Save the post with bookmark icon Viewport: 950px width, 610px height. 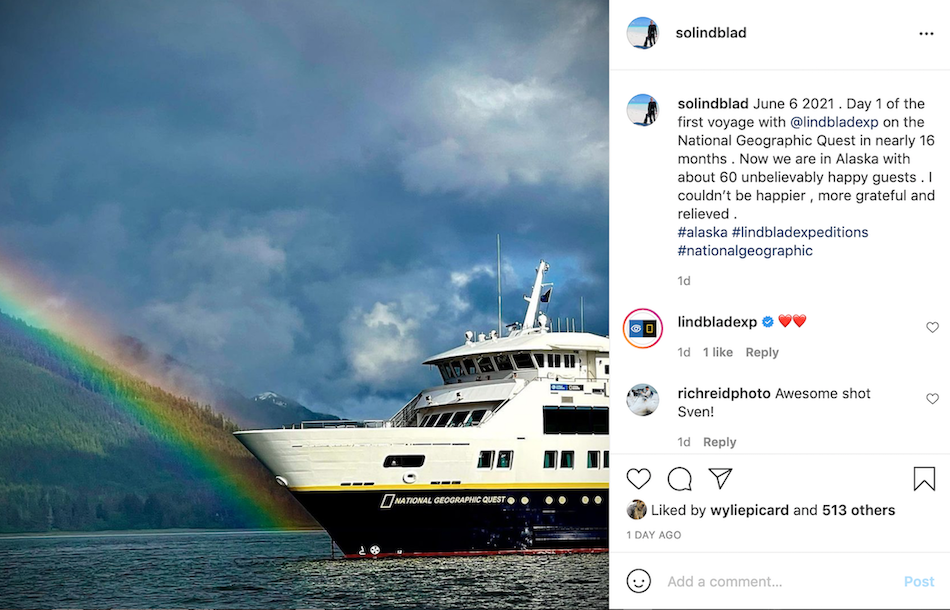click(x=924, y=479)
